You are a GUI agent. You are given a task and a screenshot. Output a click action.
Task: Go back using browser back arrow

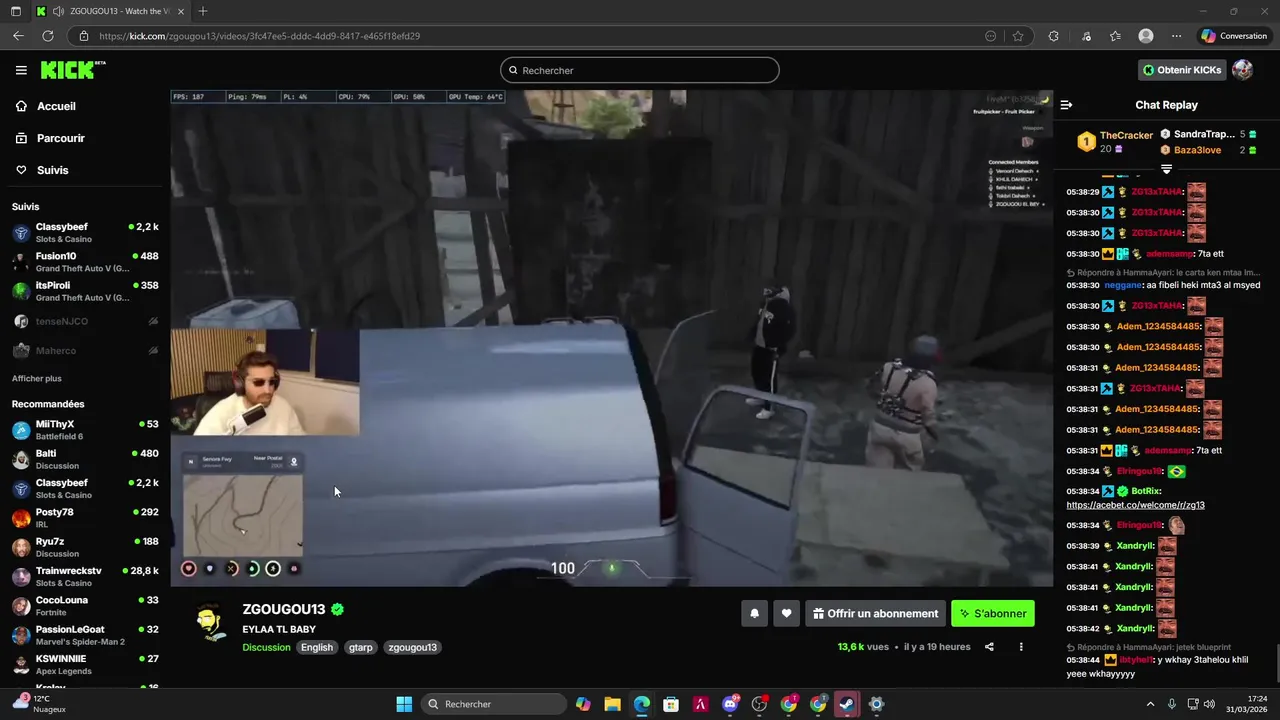pyautogui.click(x=18, y=36)
